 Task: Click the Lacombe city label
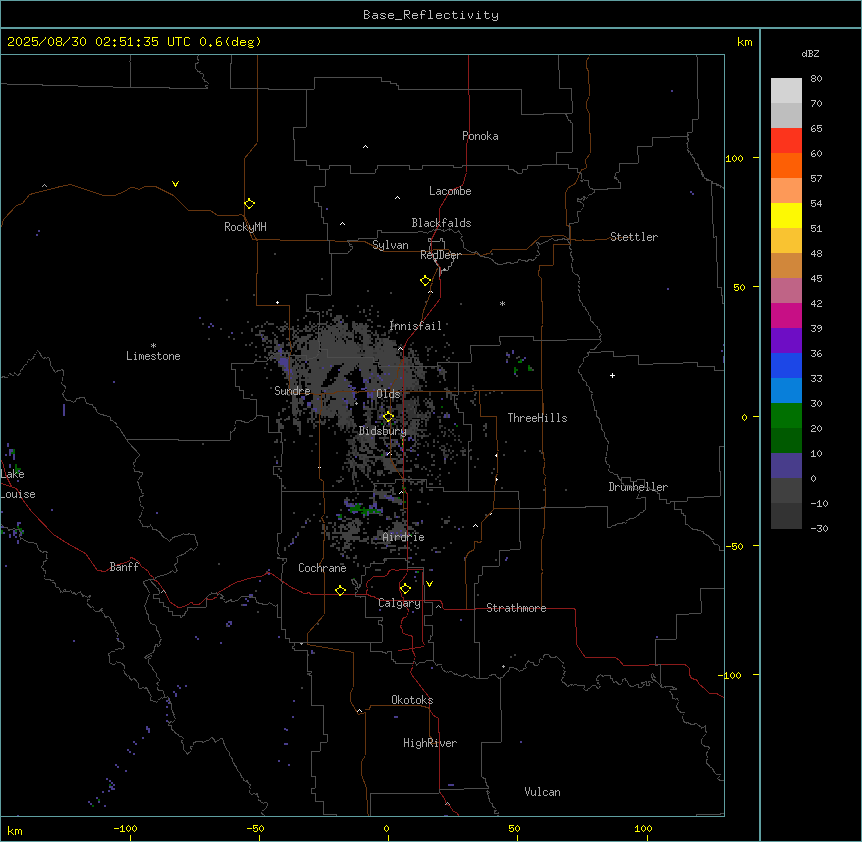point(450,191)
